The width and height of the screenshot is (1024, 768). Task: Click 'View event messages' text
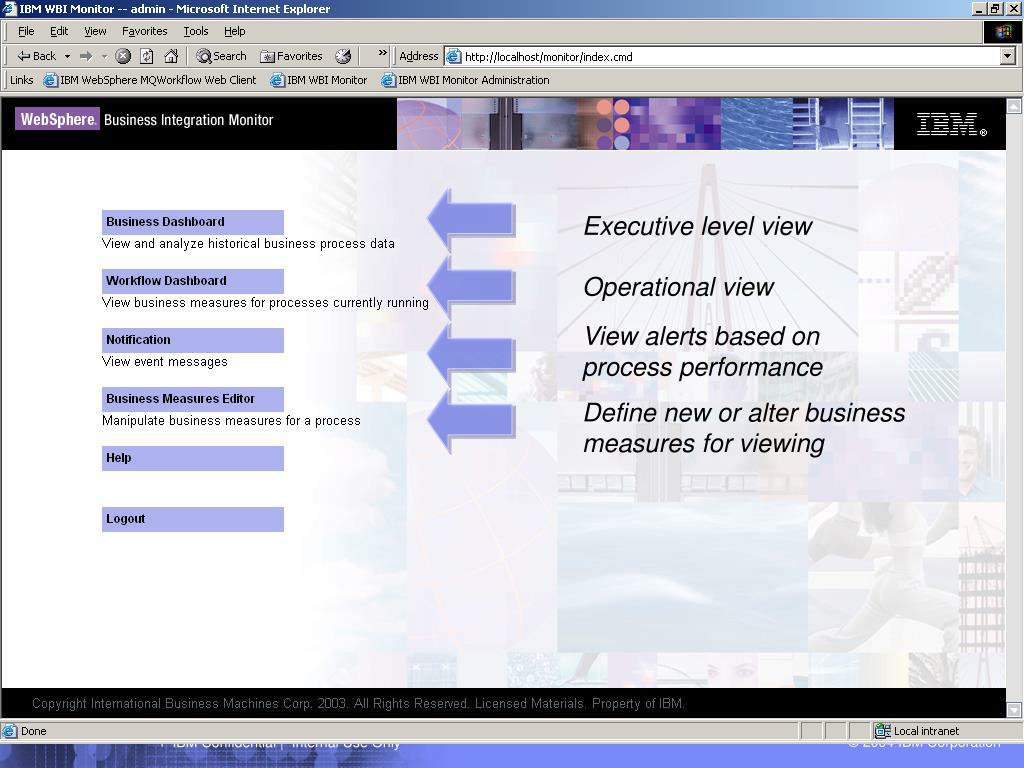pyautogui.click(x=165, y=361)
